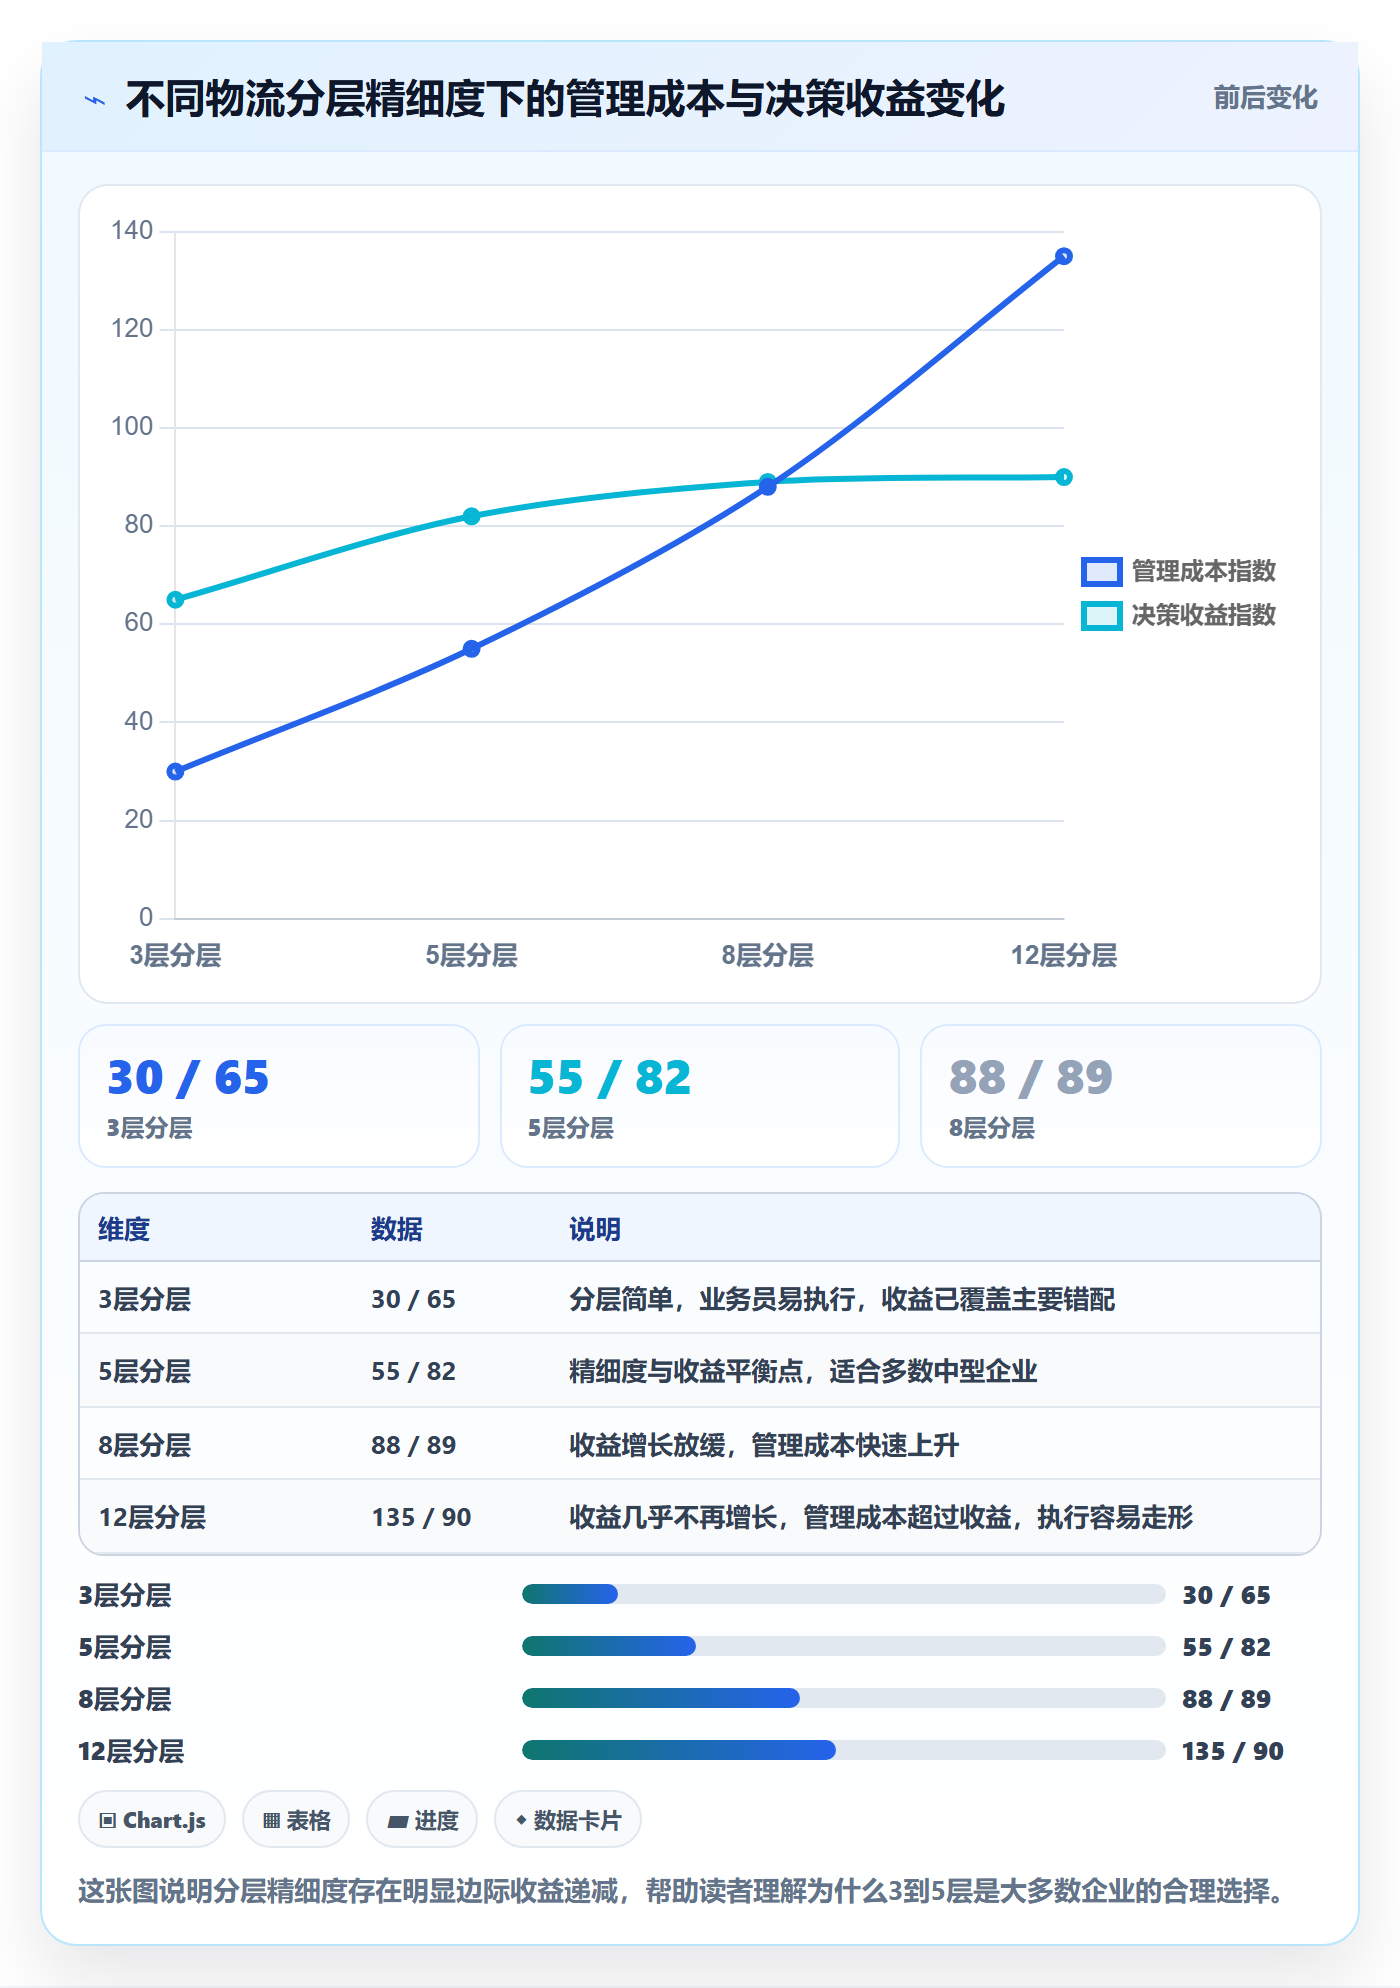Image resolution: width=1400 pixels, height=1988 pixels.
Task: Click the 8层分层 progress bar
Action: point(844,1698)
